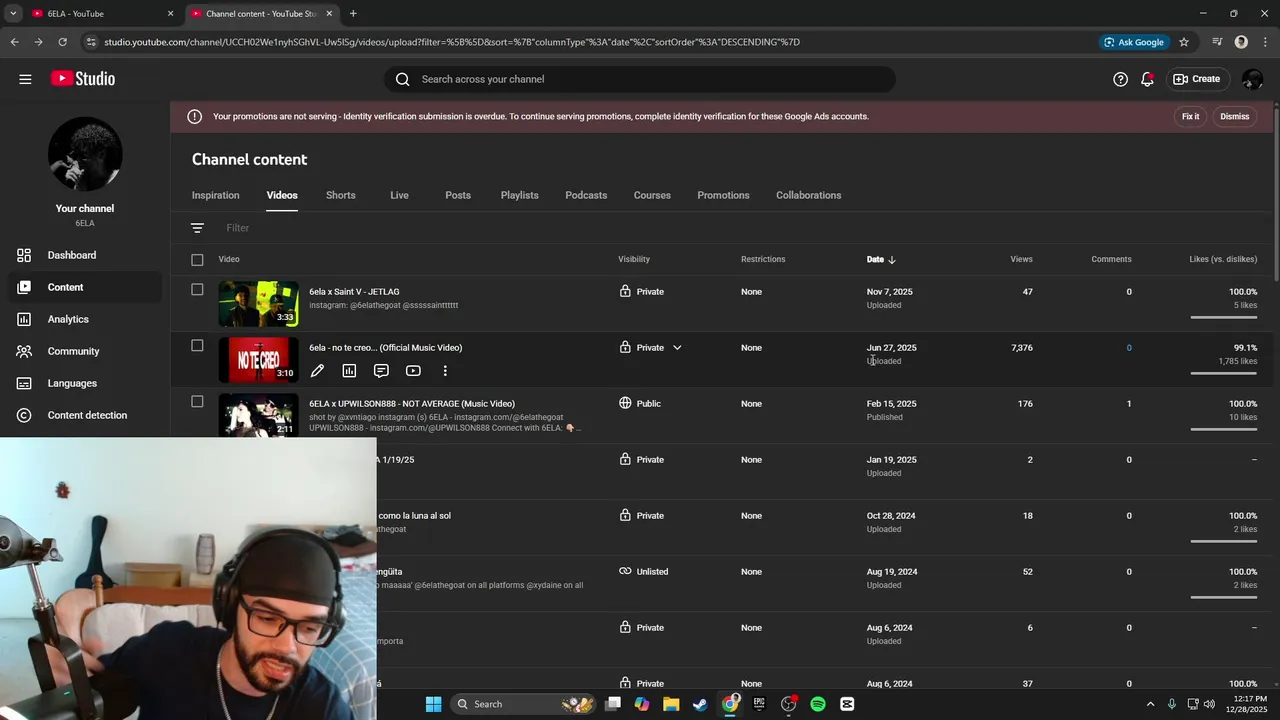
Task: Select the NOT AVERAGE video checkbox
Action: (x=197, y=402)
